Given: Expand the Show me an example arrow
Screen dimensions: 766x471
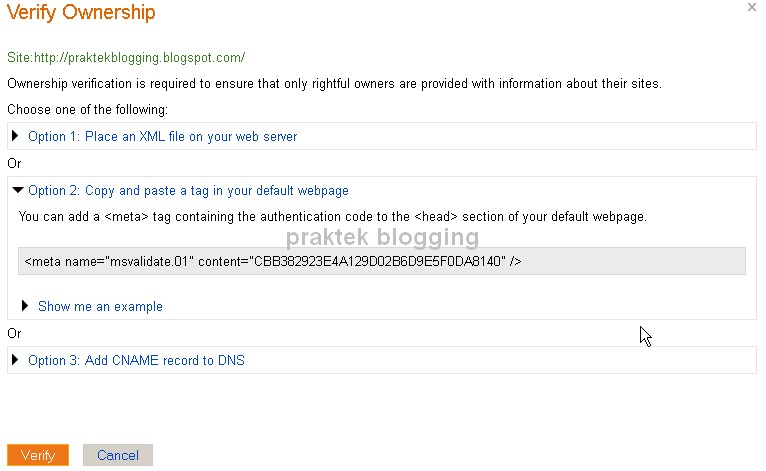Looking at the screenshot, I should (25, 306).
